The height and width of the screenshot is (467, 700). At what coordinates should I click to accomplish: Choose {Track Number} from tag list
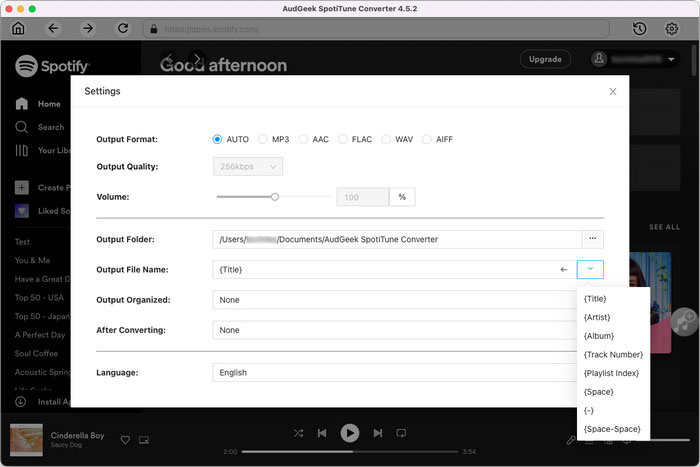pyautogui.click(x=613, y=355)
